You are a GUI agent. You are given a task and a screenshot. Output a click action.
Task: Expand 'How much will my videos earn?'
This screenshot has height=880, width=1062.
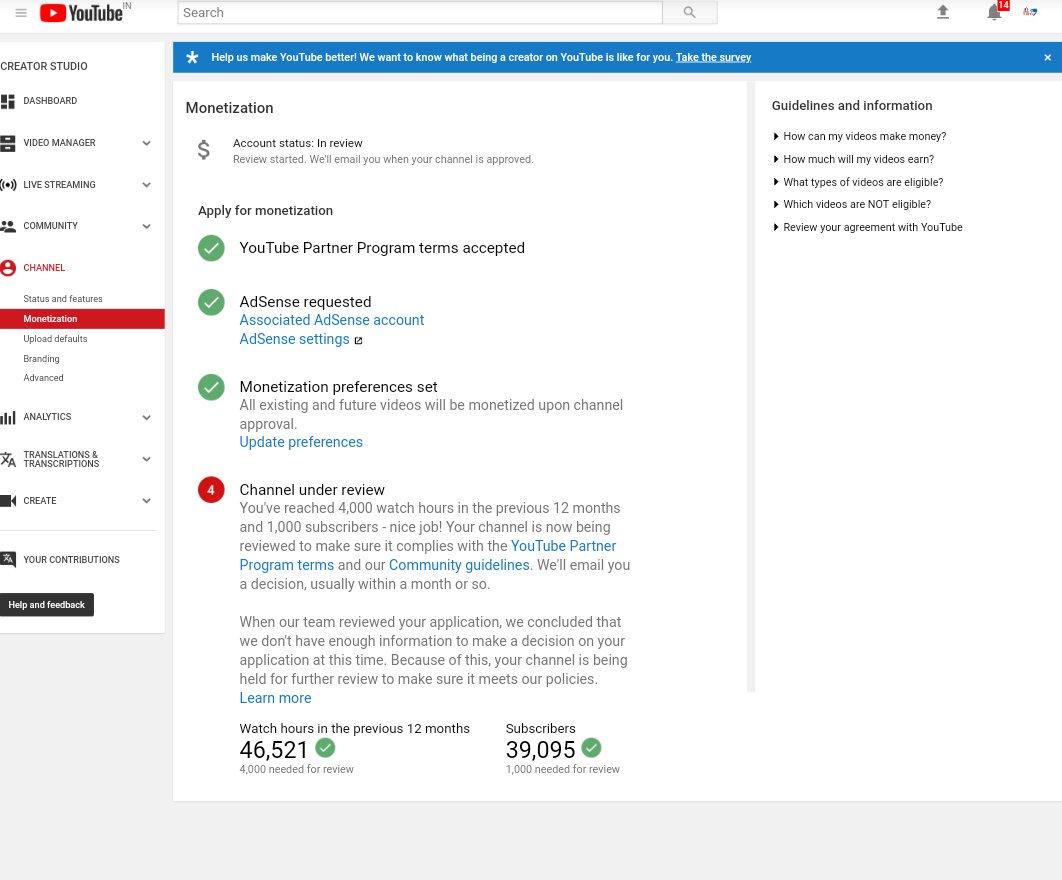pyautogui.click(x=853, y=159)
